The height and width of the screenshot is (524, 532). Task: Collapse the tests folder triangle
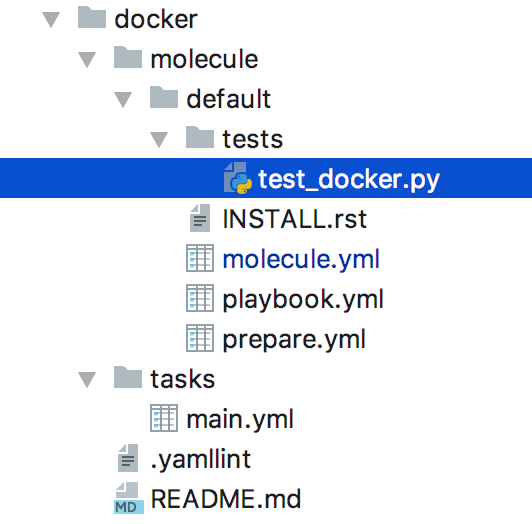[159, 139]
